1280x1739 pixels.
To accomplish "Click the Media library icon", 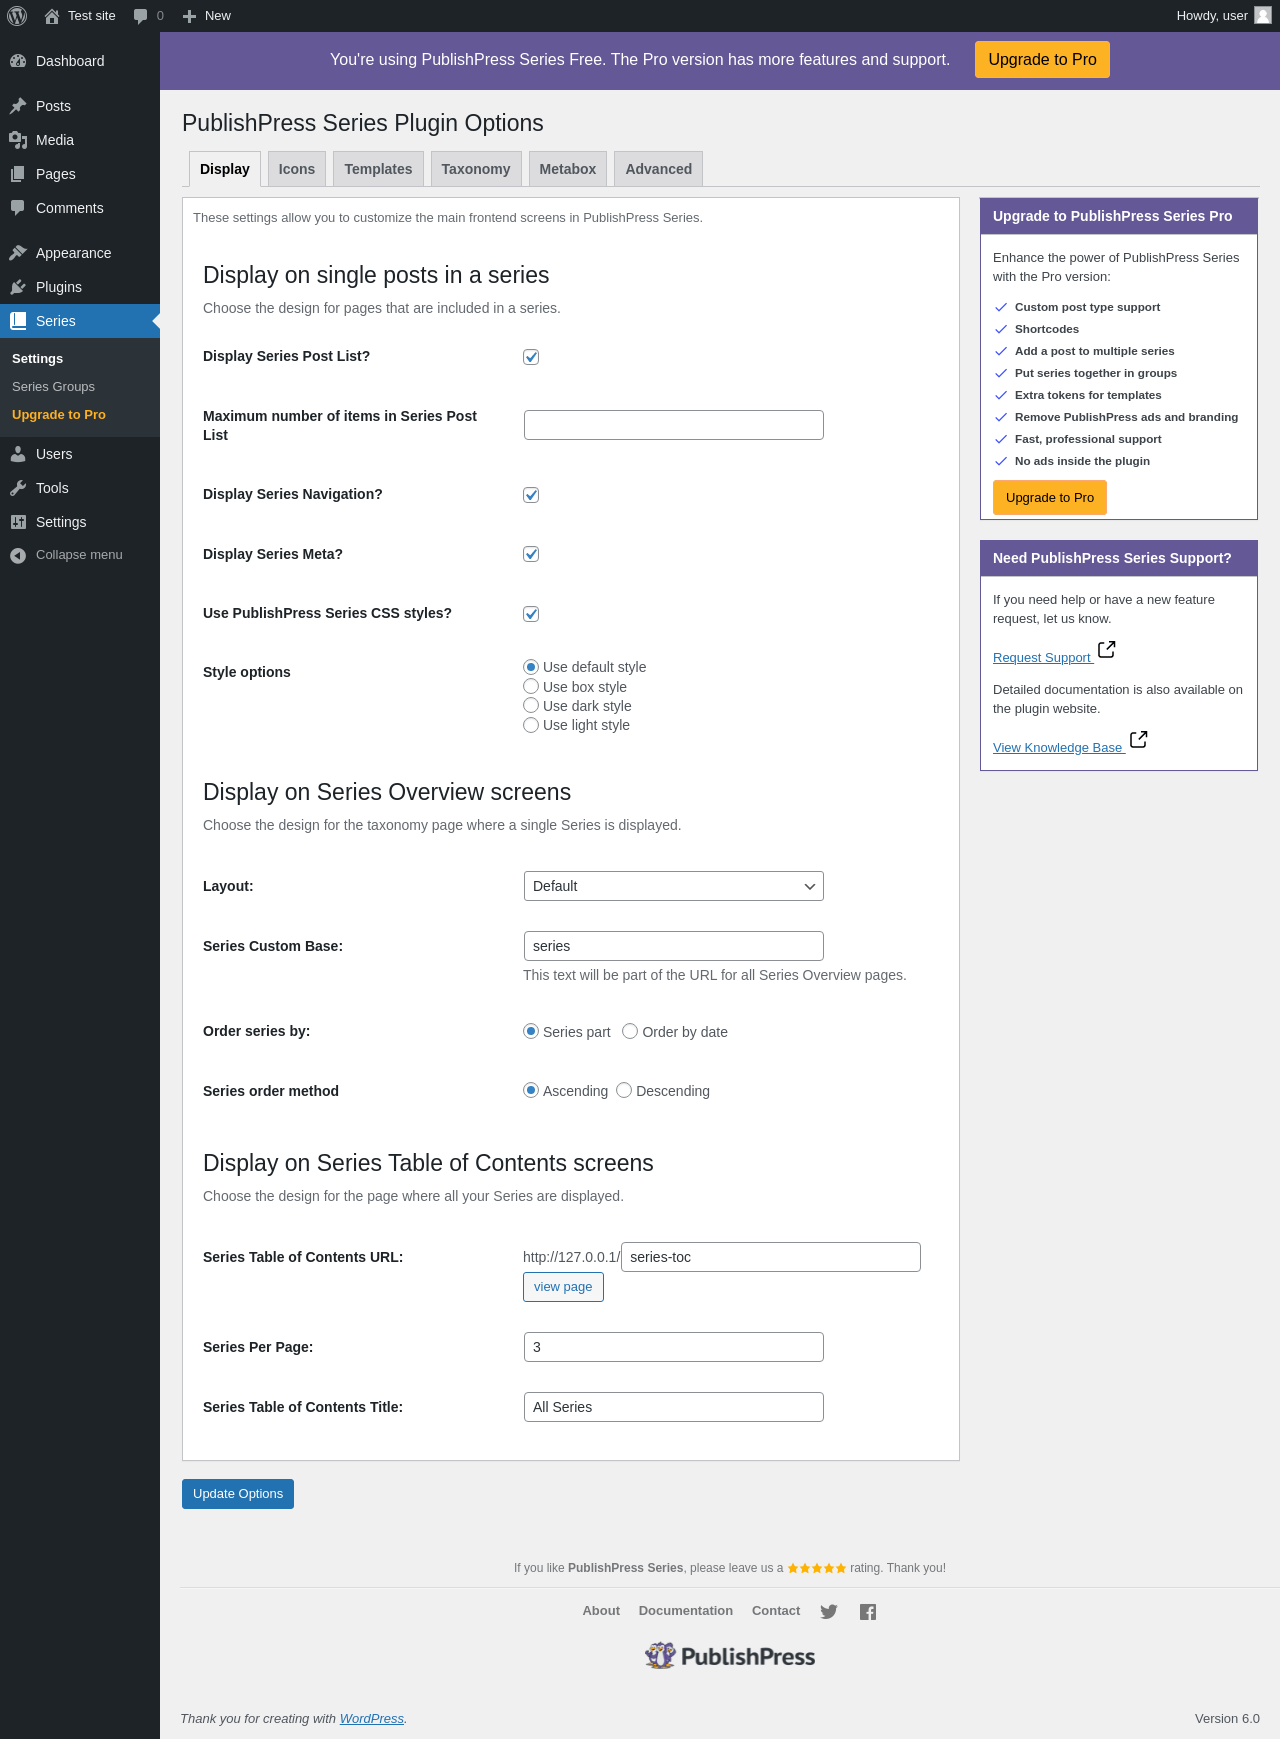I will (18, 140).
